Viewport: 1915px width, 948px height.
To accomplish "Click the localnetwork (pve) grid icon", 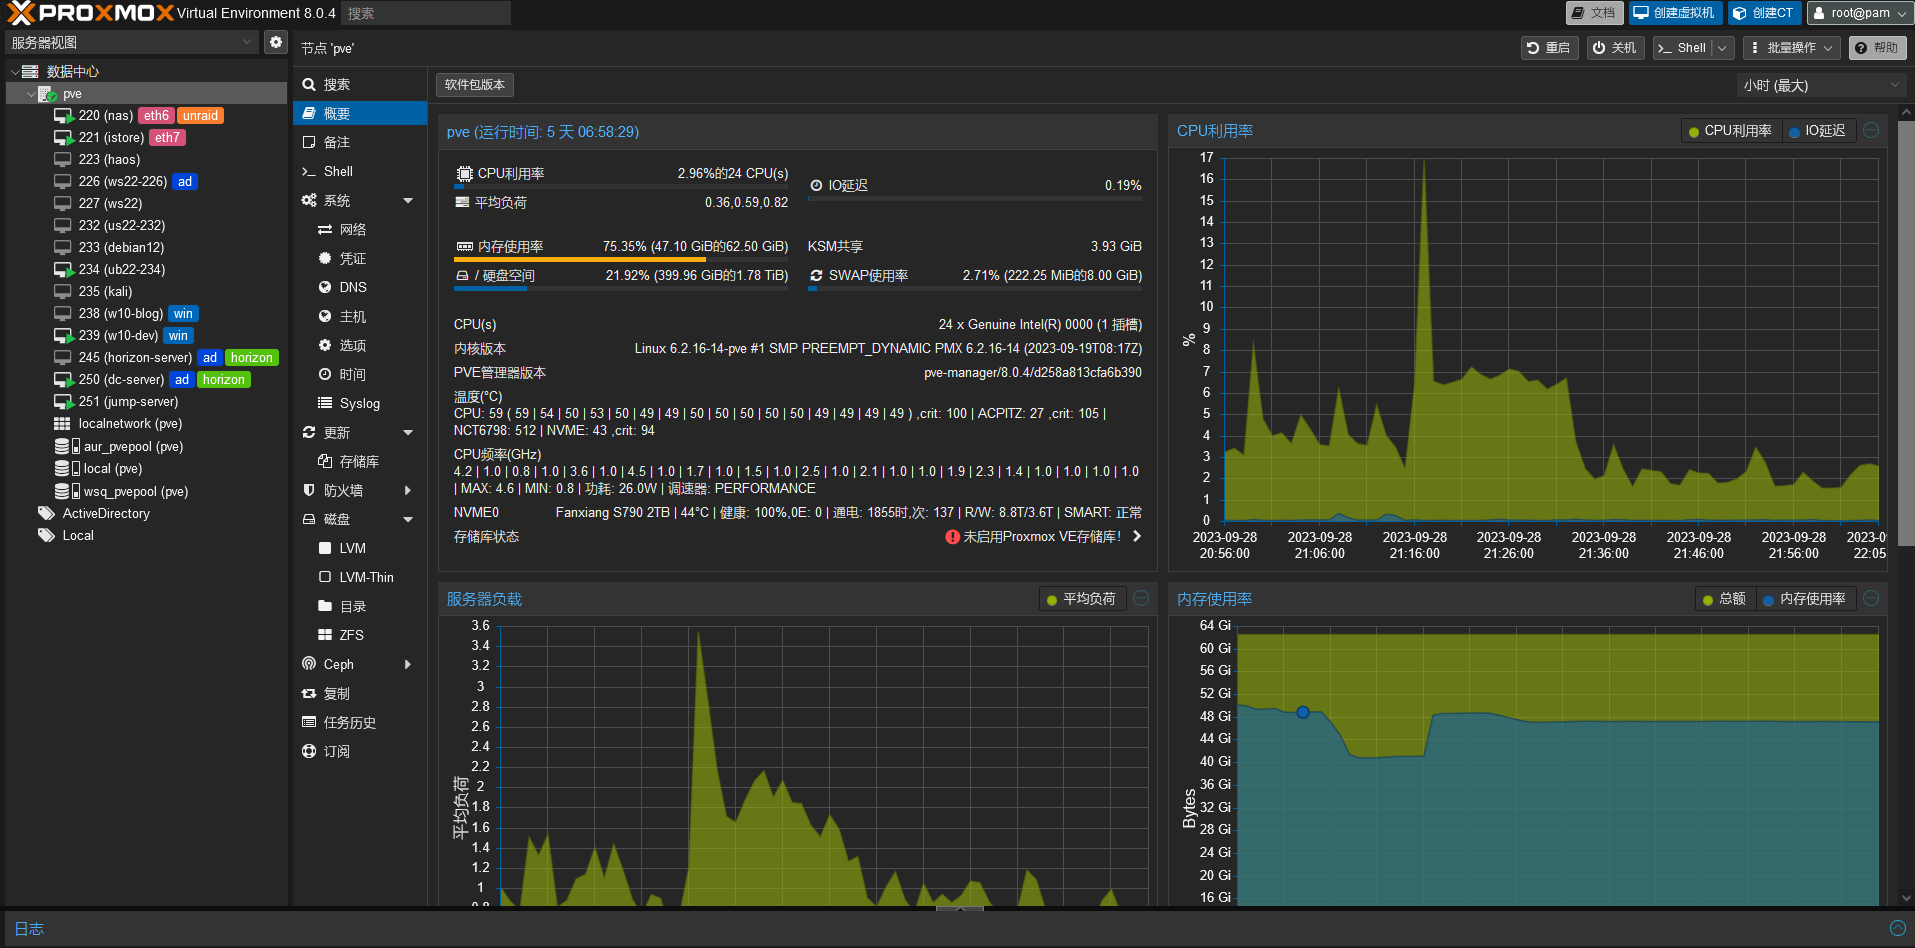I will pyautogui.click(x=62, y=424).
